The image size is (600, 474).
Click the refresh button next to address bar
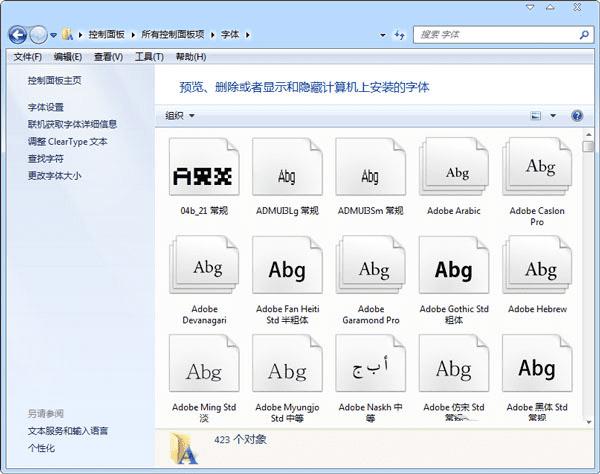tap(399, 35)
